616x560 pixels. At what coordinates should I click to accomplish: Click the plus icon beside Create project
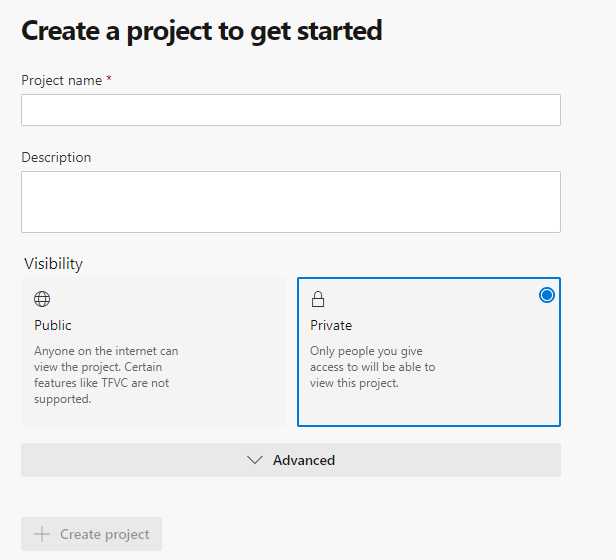pos(42,534)
